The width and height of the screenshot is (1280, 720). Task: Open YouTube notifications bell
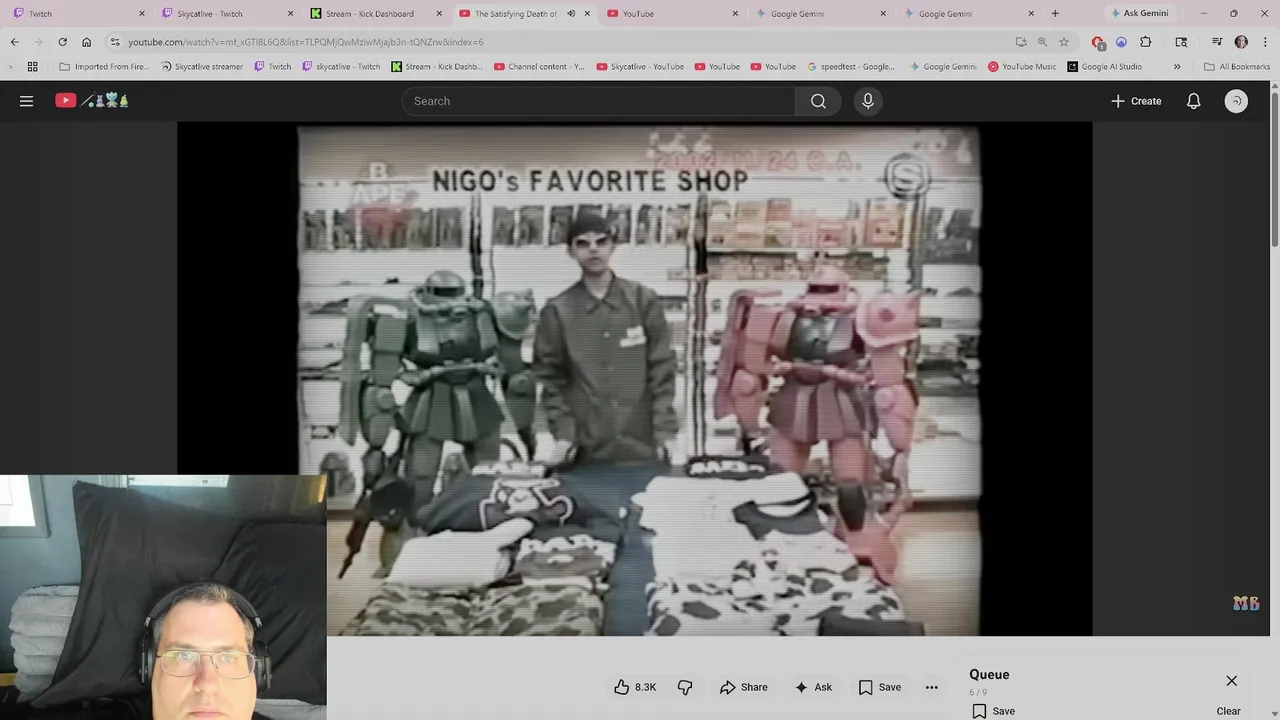pyautogui.click(x=1193, y=101)
